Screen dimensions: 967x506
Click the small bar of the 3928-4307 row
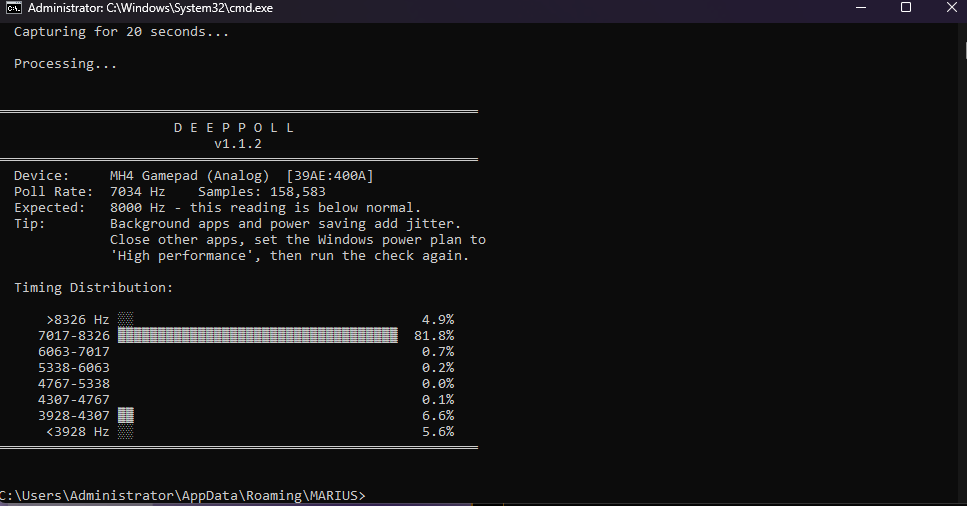click(126, 416)
